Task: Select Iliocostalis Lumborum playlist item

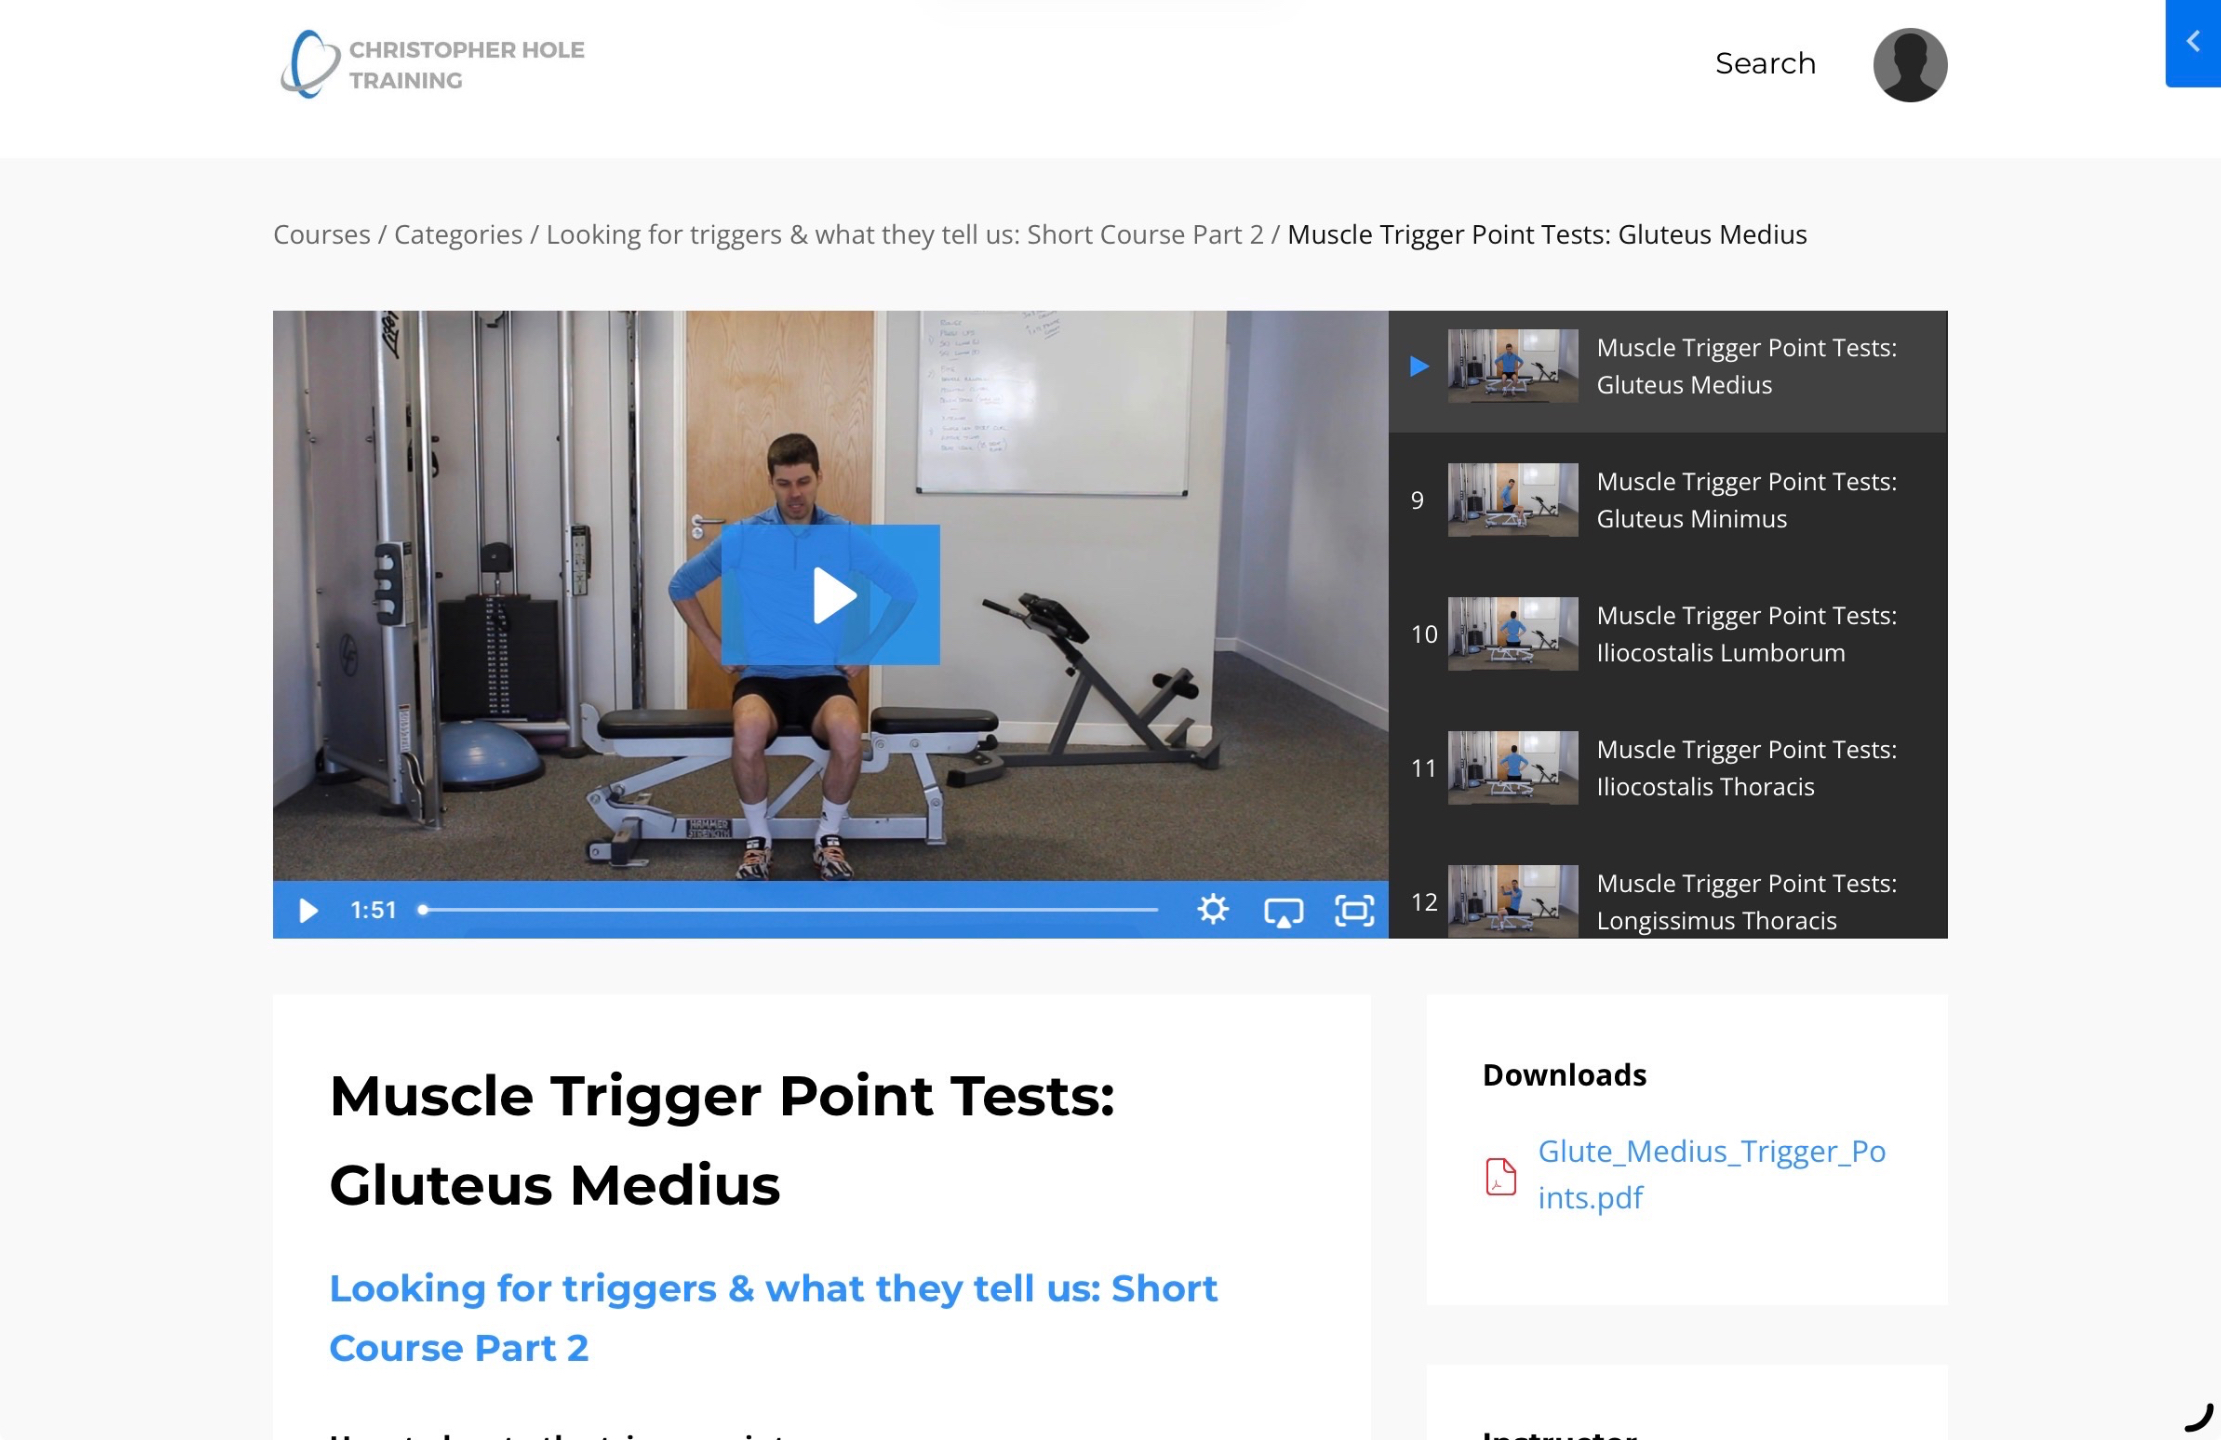Action: [x=1668, y=634]
